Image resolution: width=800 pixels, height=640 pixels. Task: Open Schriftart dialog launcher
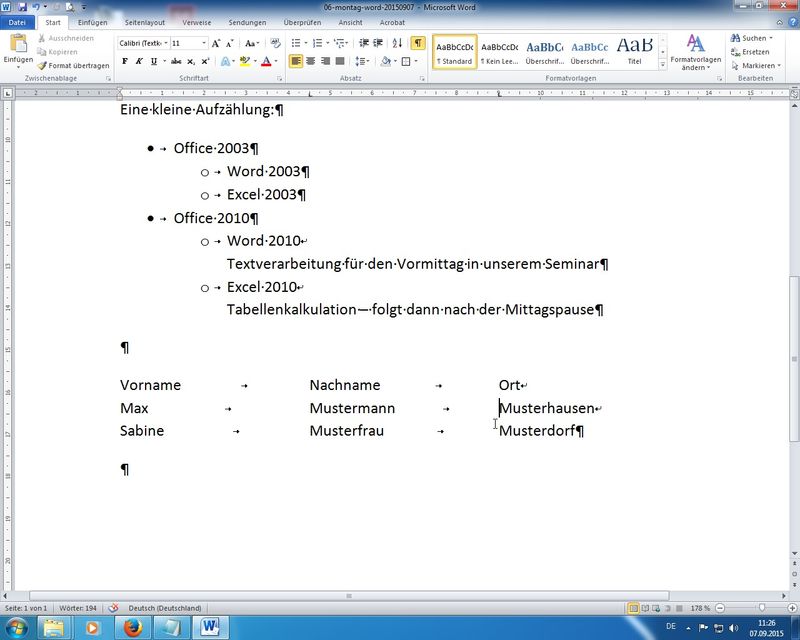click(280, 79)
